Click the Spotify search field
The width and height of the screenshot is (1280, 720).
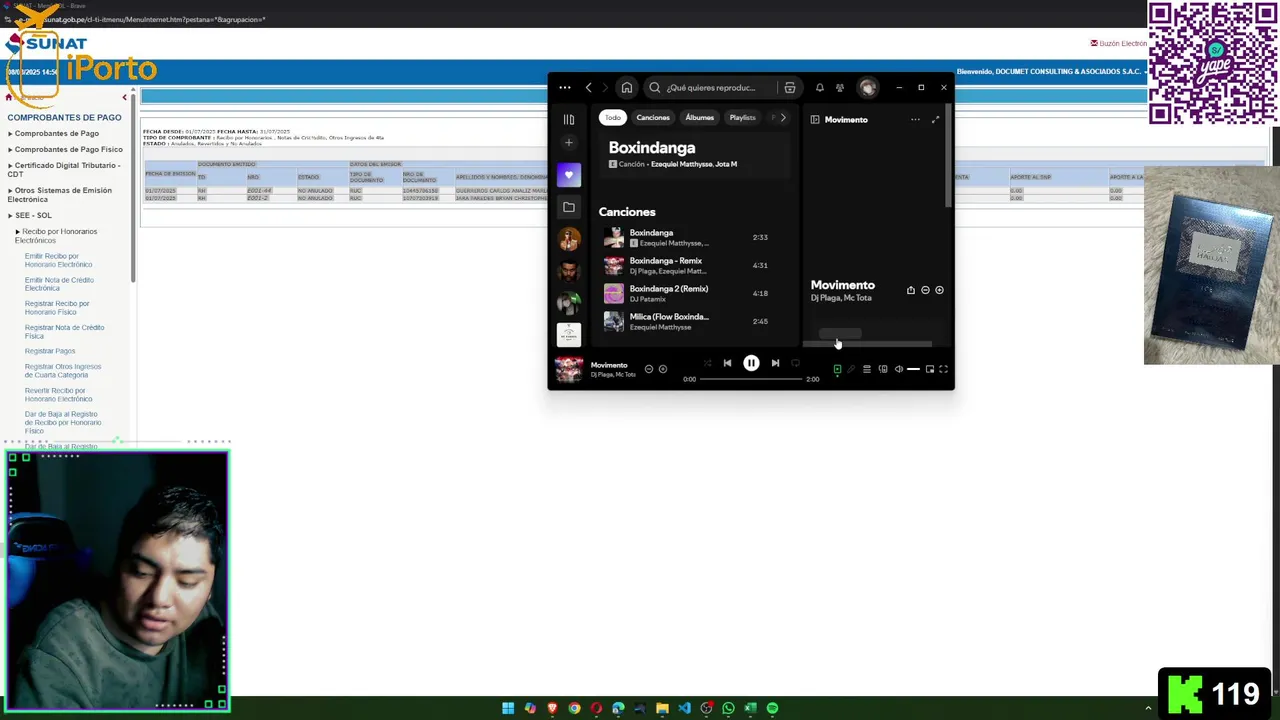pos(712,88)
